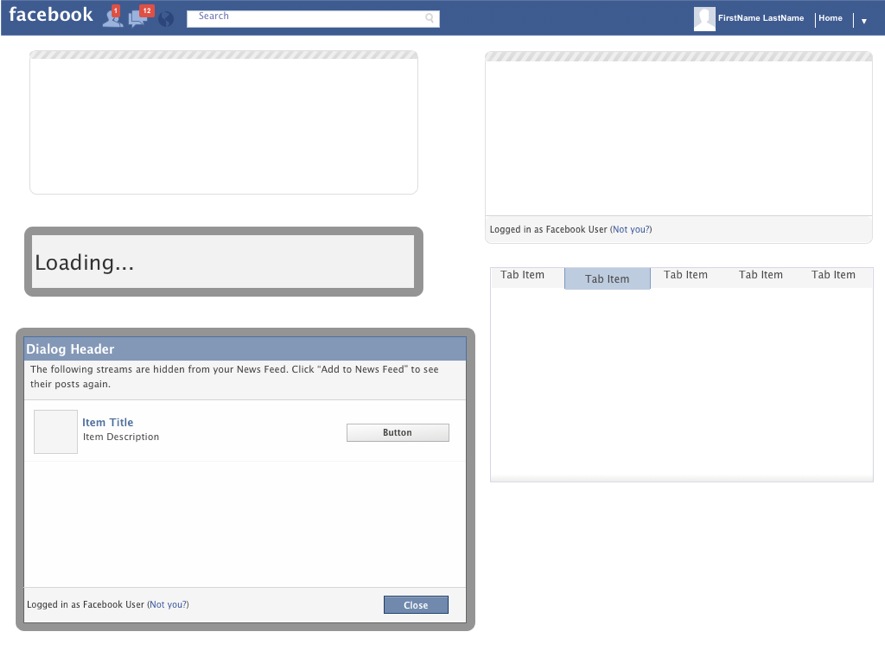The image size is (885, 664).
Task: Click the facebook logo
Action: pos(50,14)
